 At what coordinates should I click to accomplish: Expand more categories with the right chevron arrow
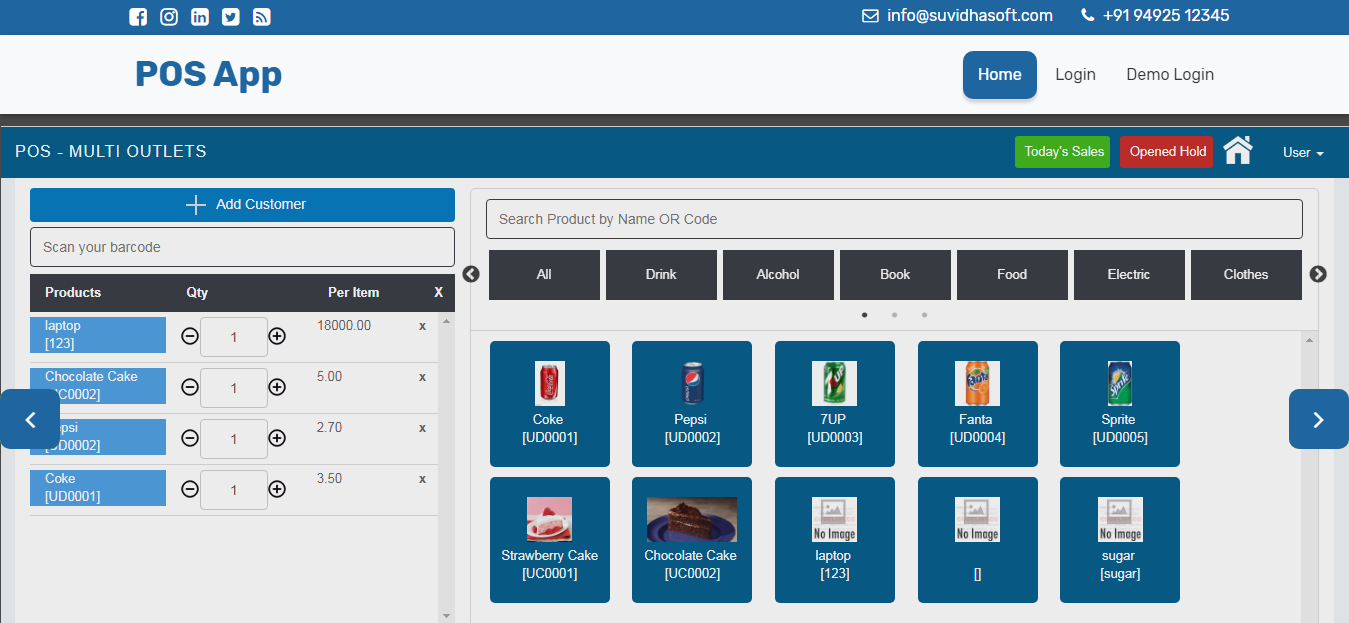click(x=1318, y=273)
